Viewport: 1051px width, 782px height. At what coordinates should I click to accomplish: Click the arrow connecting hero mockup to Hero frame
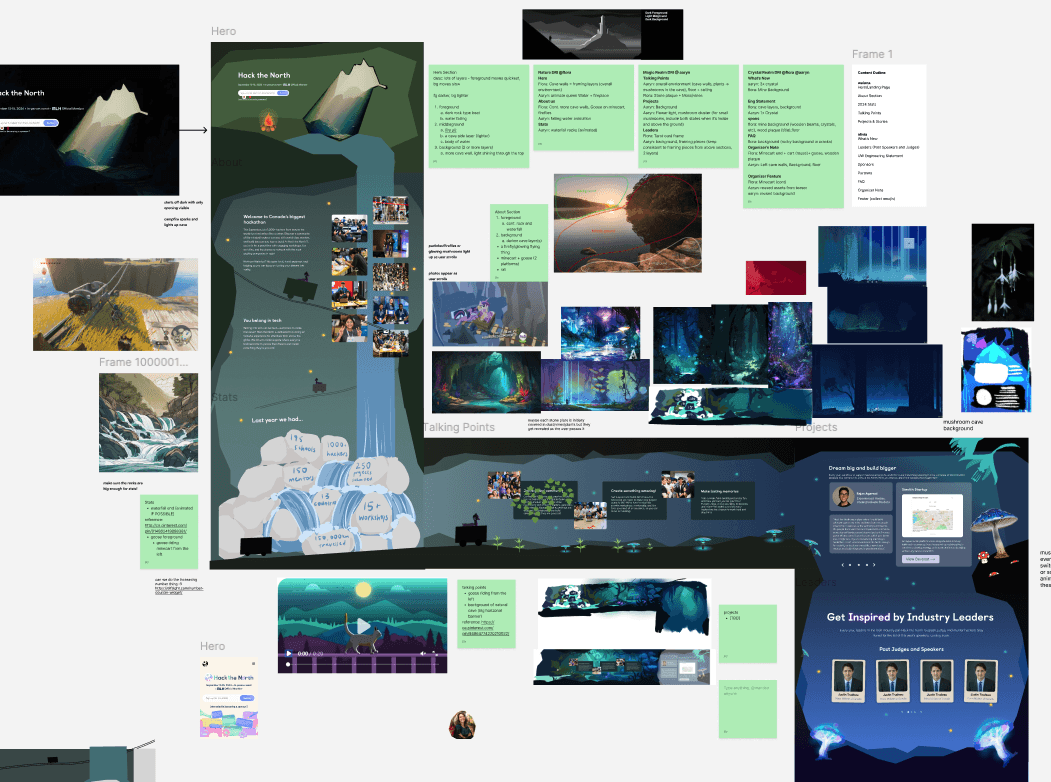tap(194, 130)
